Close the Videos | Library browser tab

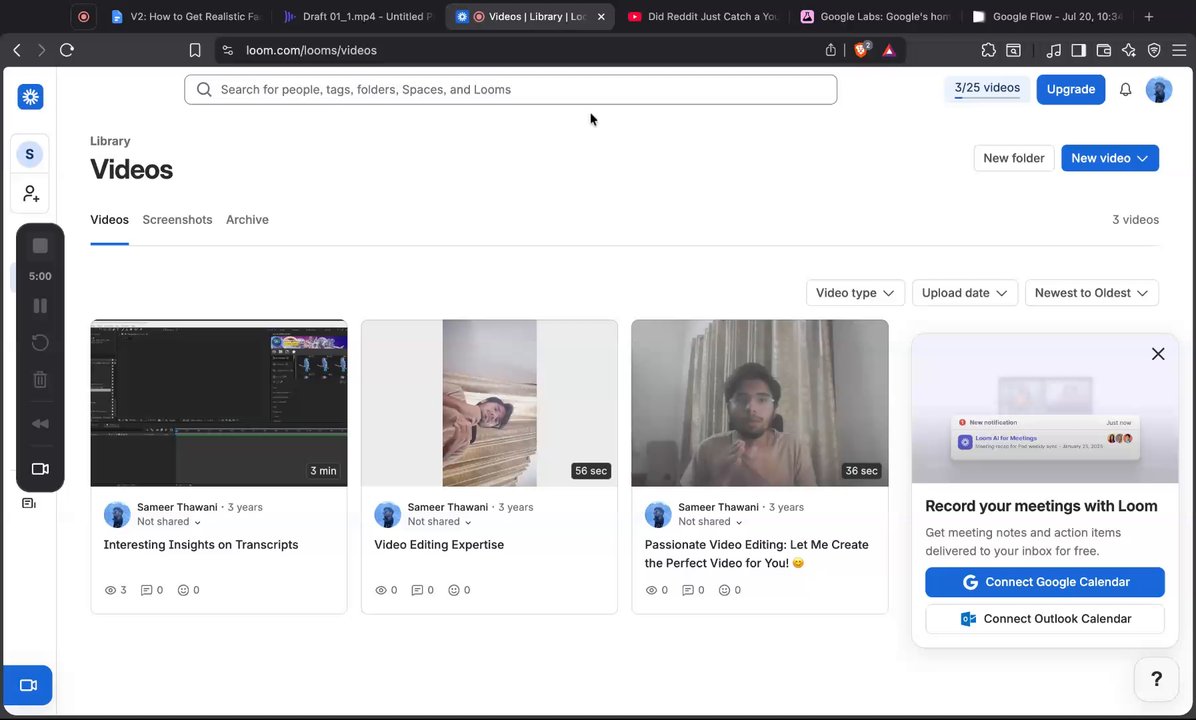[x=601, y=17]
